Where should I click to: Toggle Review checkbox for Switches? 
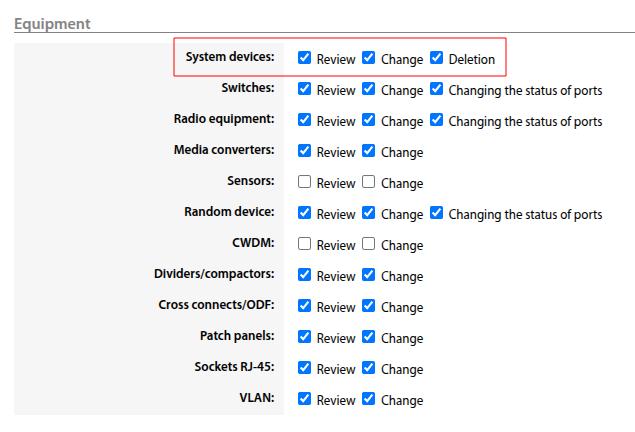[x=304, y=89]
